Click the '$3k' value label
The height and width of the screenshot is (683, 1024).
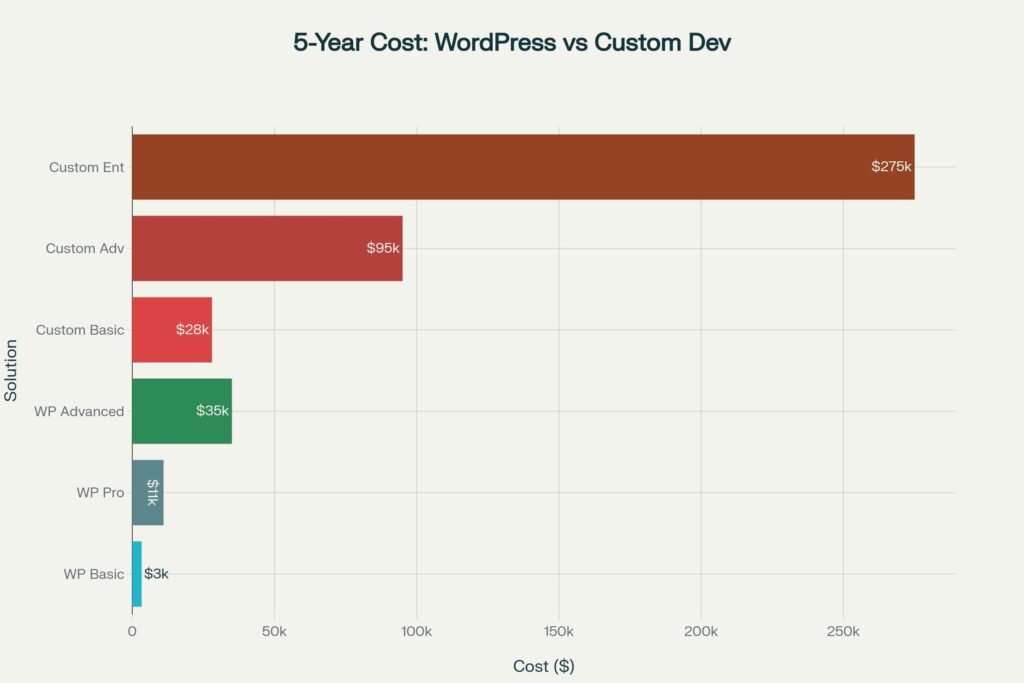tap(156, 573)
